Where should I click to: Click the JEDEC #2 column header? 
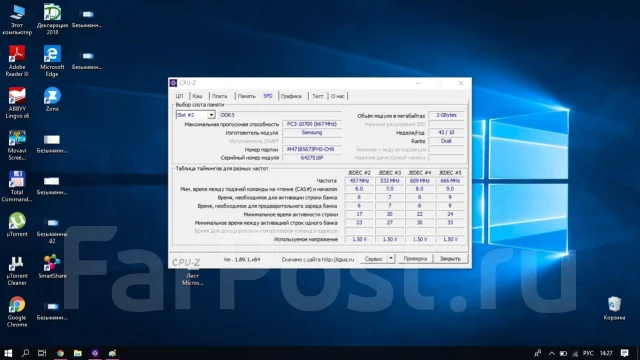pyautogui.click(x=359, y=173)
